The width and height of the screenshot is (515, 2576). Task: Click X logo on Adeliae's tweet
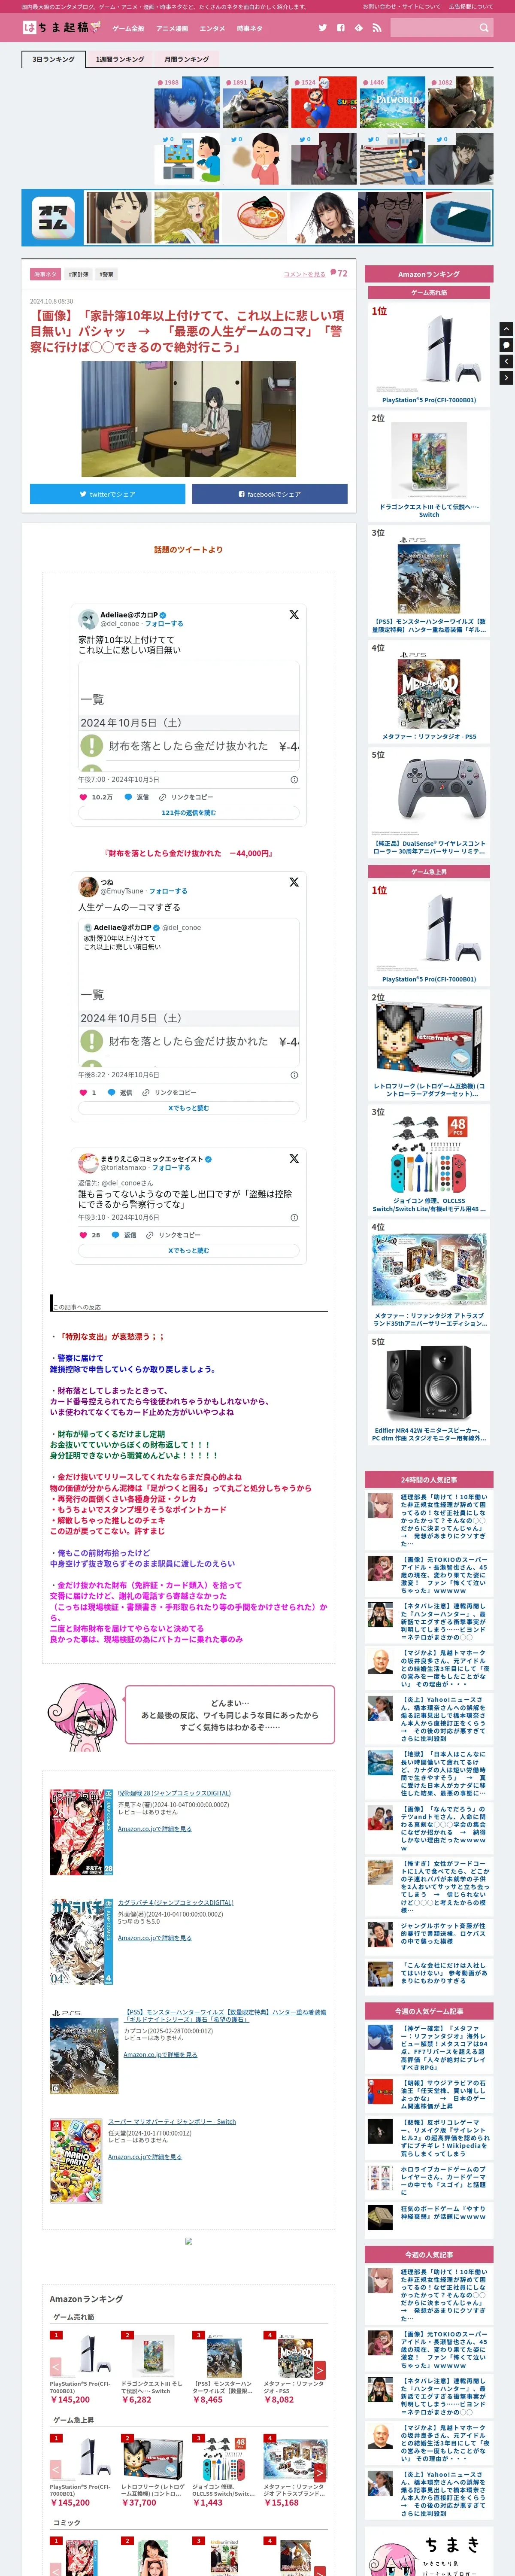coord(294,615)
